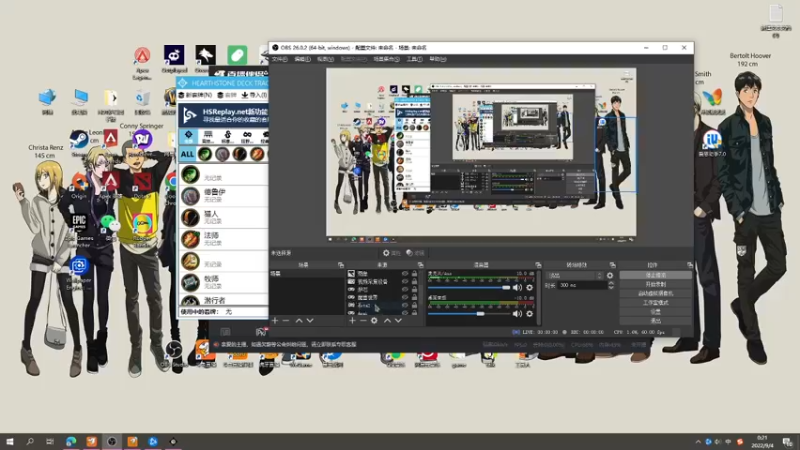
Task: Open the new deck dropdown in Deck Tracker
Action: [195, 95]
